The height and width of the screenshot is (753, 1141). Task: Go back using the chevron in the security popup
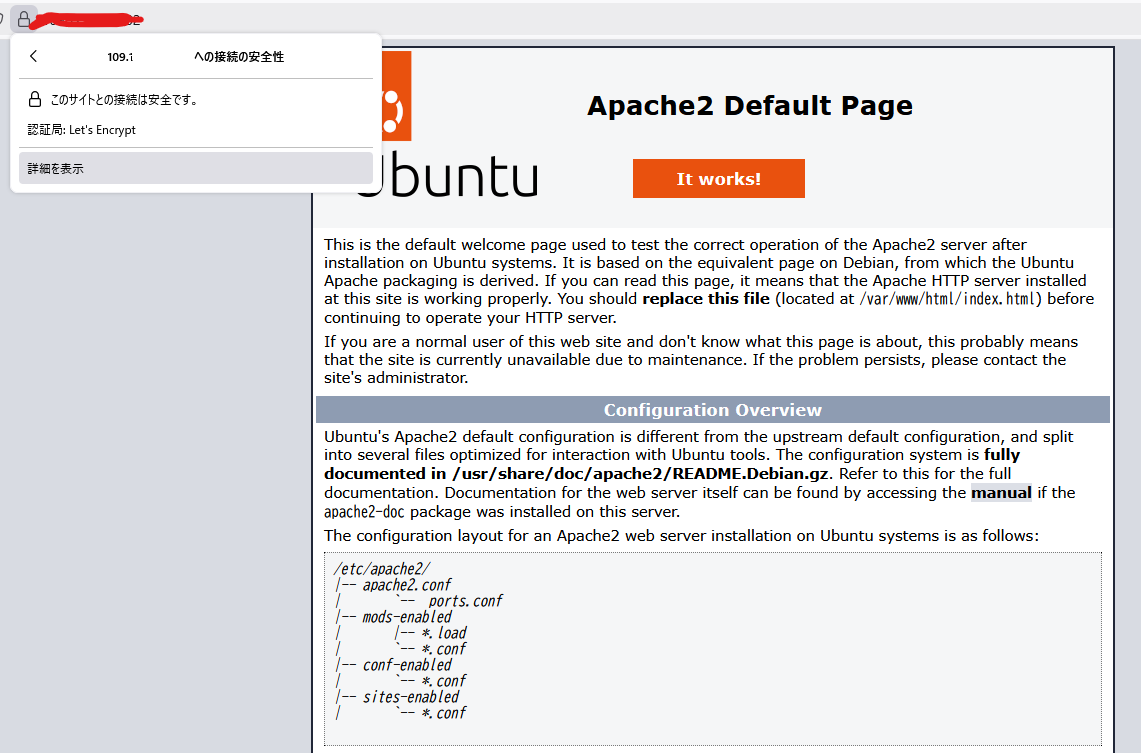point(33,57)
